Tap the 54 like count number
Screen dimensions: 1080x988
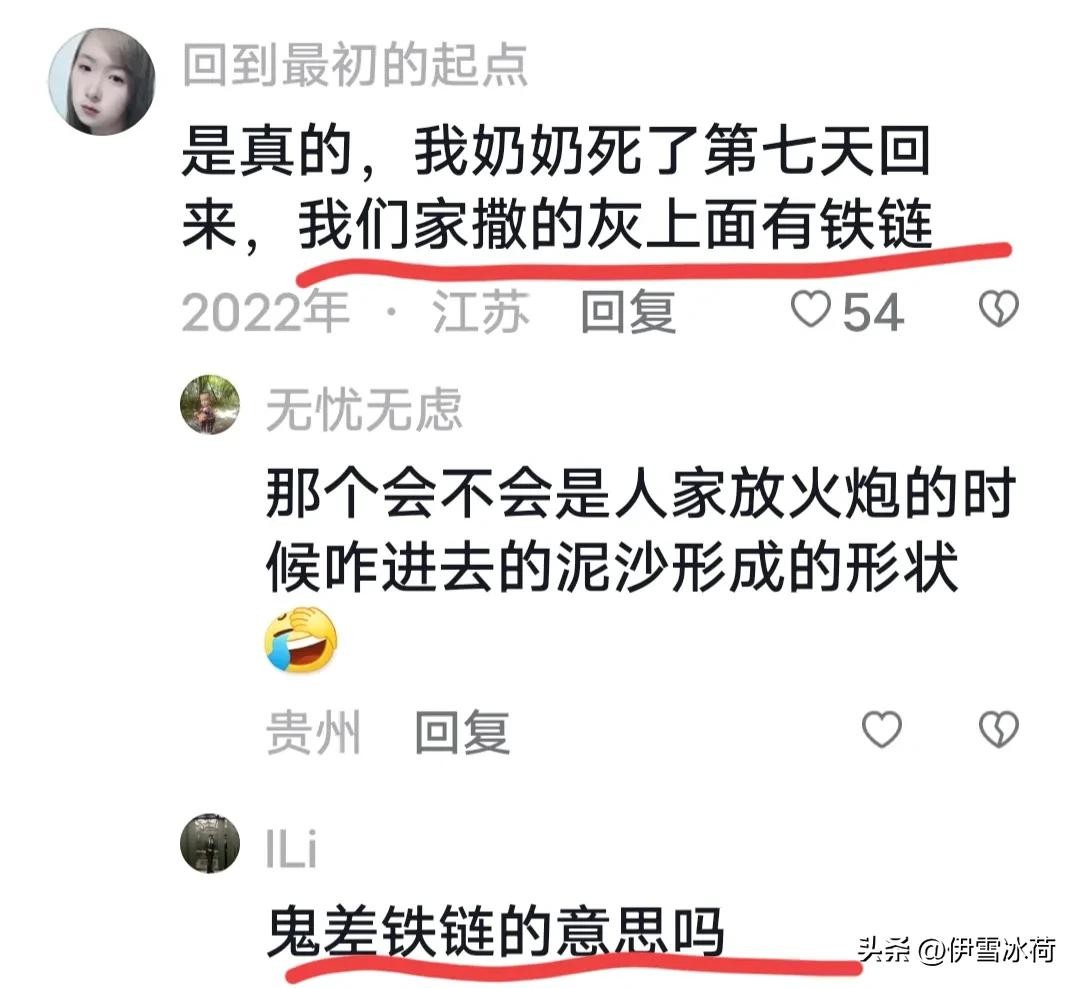[x=873, y=312]
